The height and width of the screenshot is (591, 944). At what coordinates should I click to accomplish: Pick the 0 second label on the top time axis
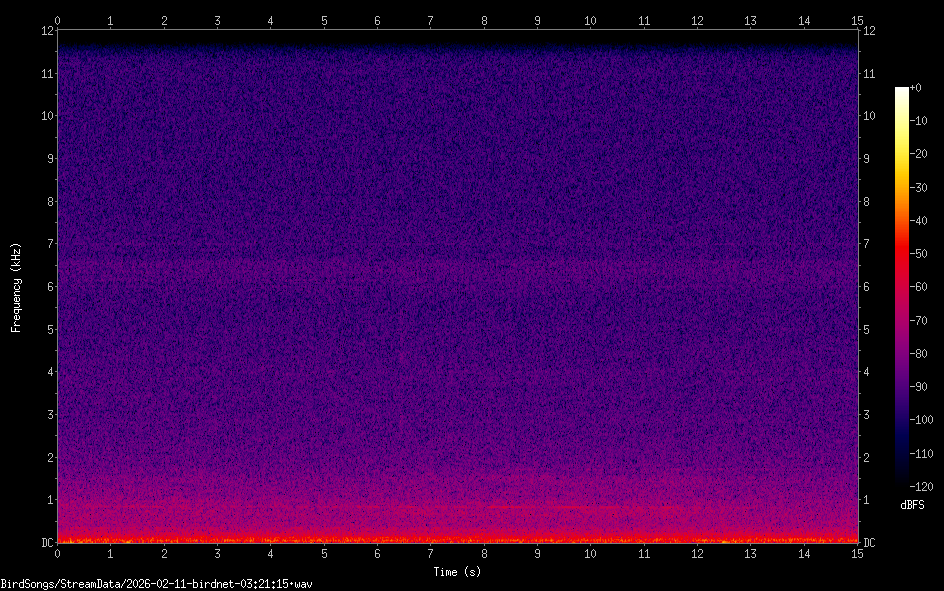pos(58,19)
